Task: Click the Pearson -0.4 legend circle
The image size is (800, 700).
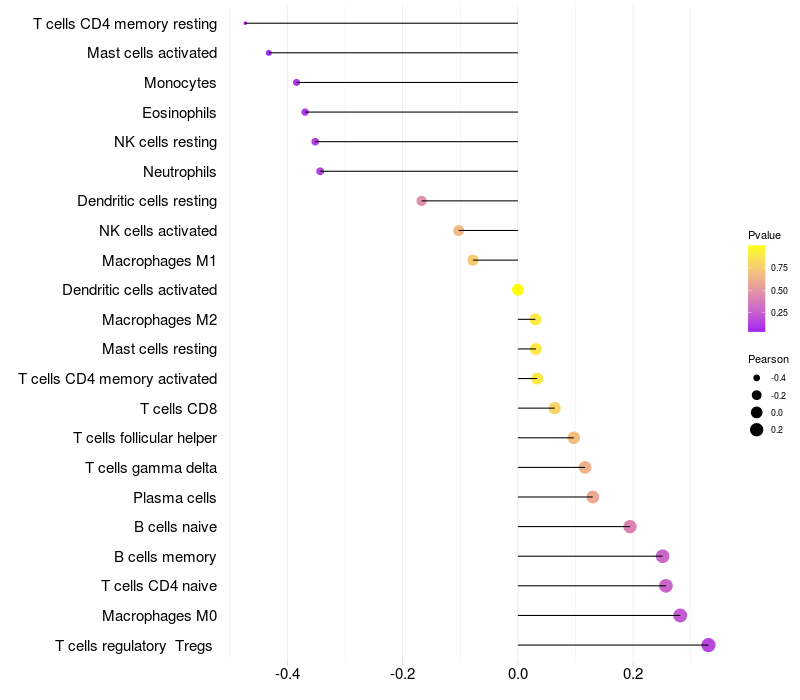Action: tap(756, 378)
